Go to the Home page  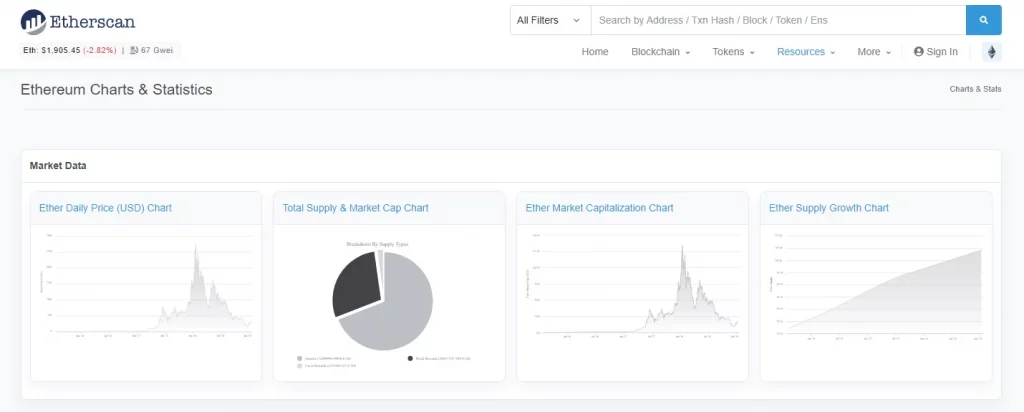[595, 52]
